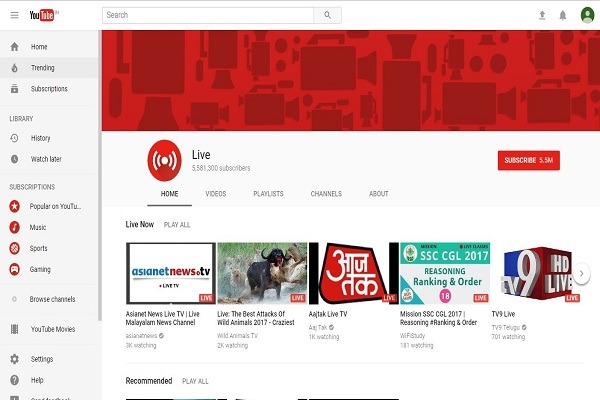Screen dimensions: 600x400
Task: Open the hamburger guide menu
Action: pos(15,15)
